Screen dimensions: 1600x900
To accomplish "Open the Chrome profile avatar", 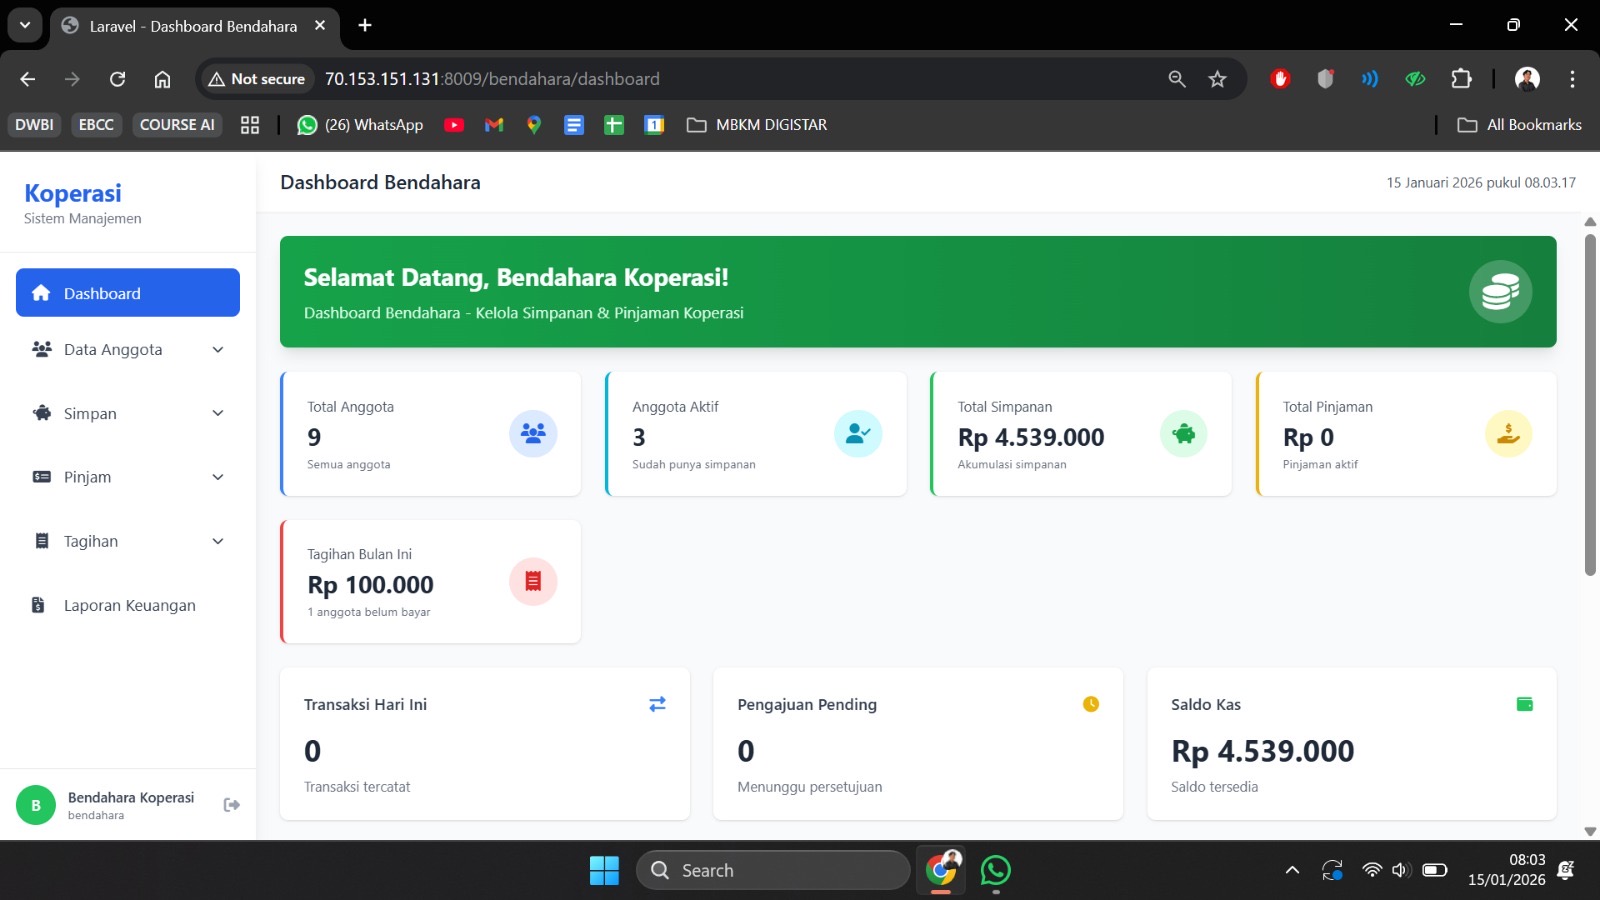I will tap(1527, 79).
